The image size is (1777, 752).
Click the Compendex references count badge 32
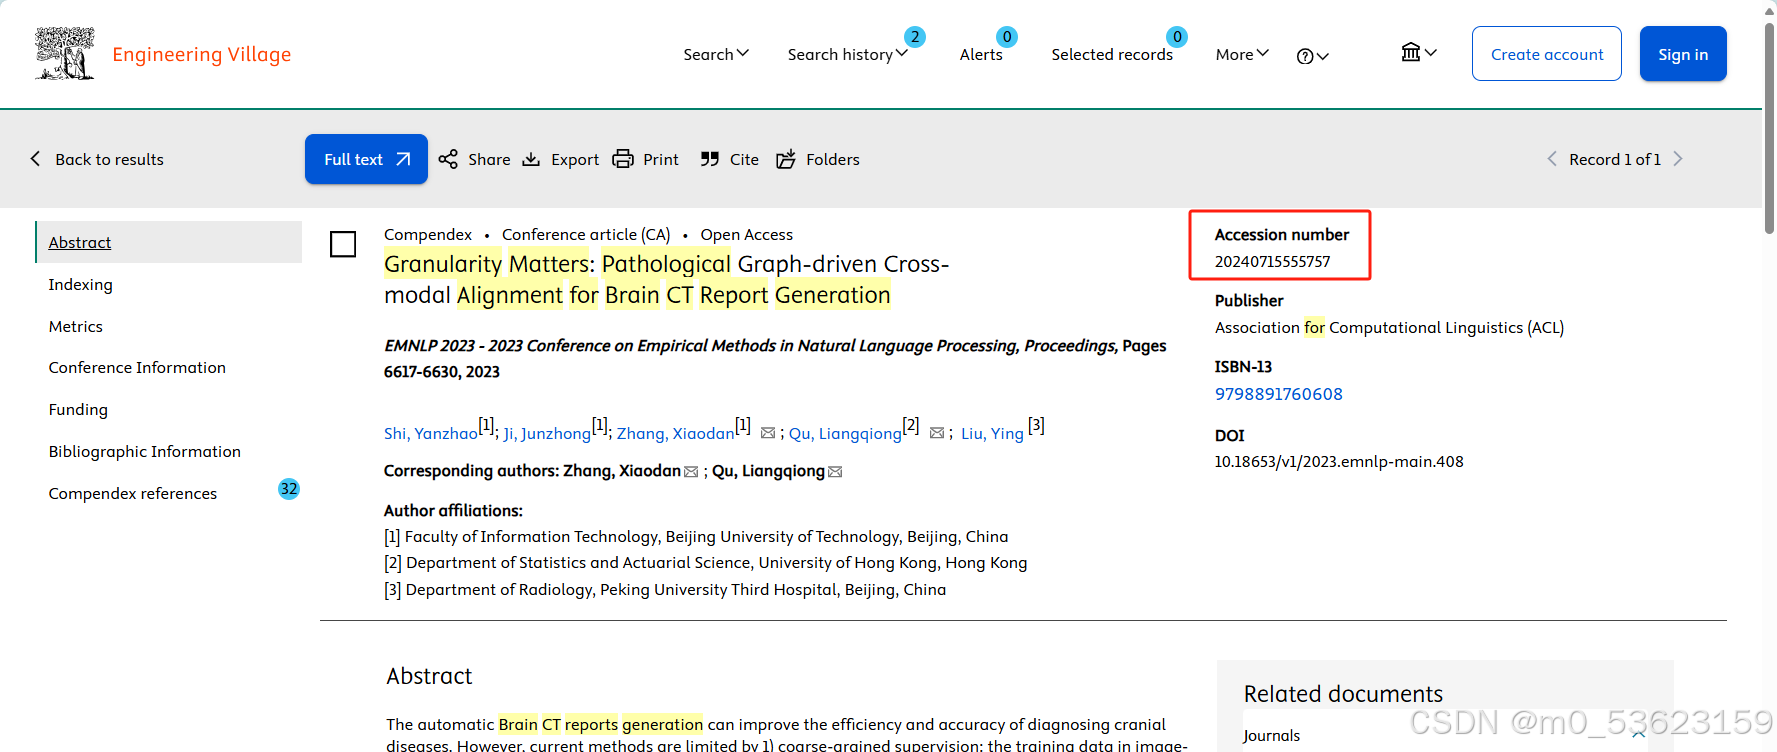(289, 489)
